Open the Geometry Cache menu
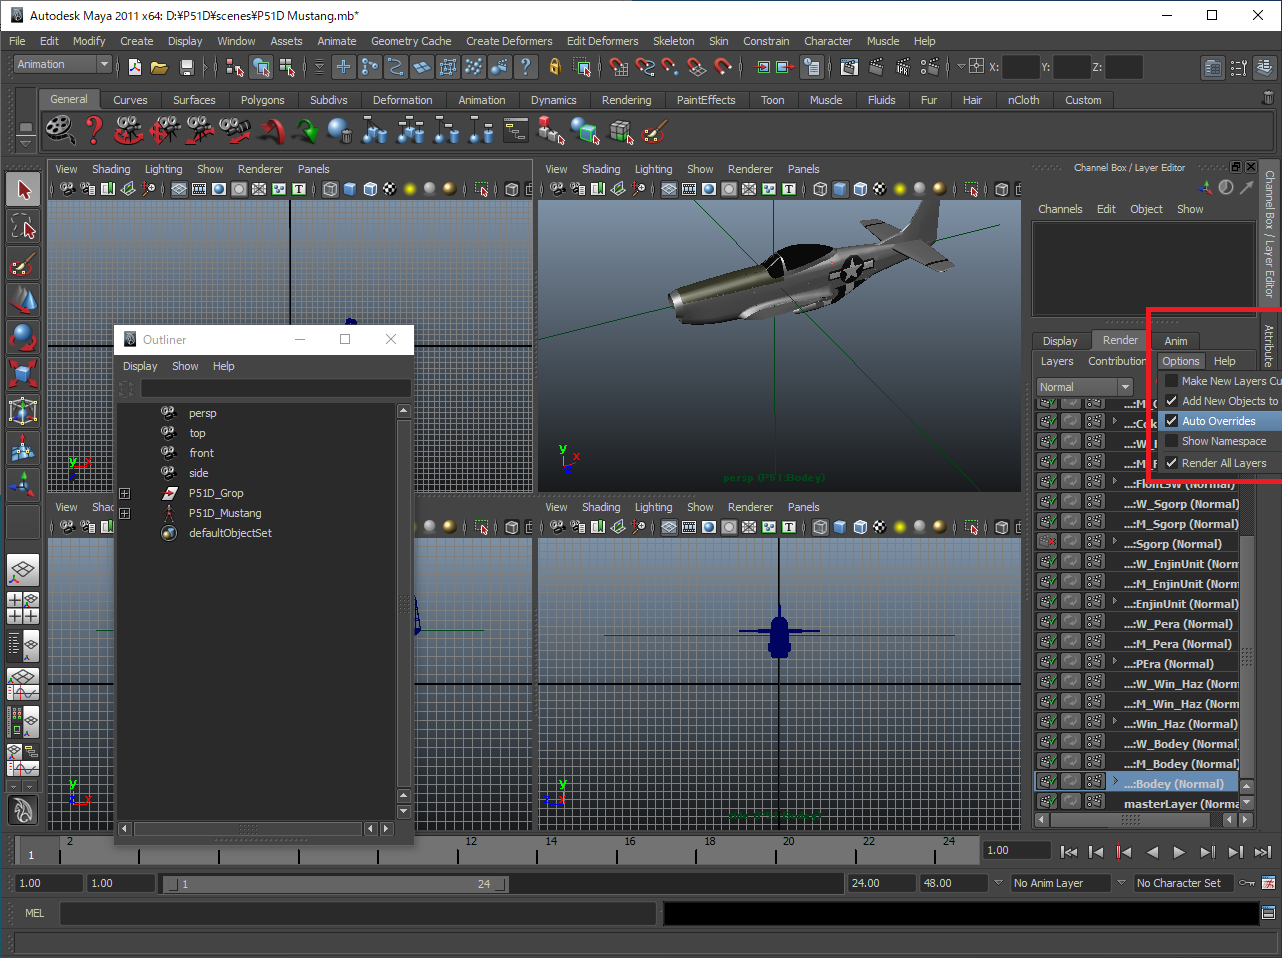Screen dimensions: 1282x958 click(x=411, y=41)
